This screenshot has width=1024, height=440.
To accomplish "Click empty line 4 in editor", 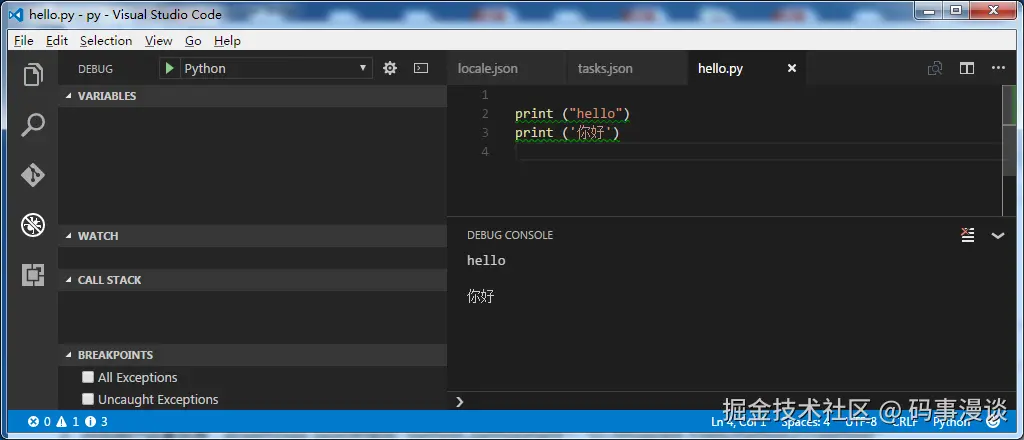I will click(x=758, y=152).
